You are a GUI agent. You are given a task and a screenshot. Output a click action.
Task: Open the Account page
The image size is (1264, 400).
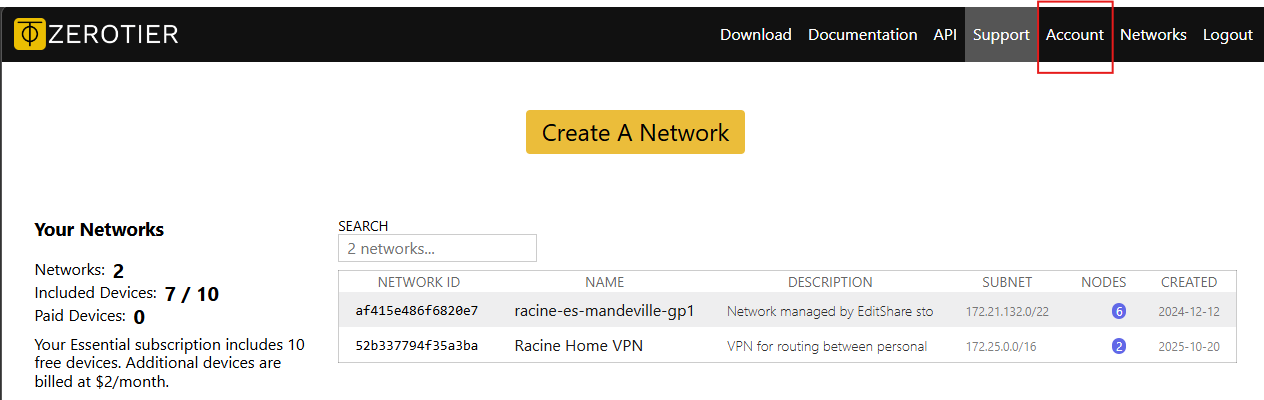(x=1075, y=34)
